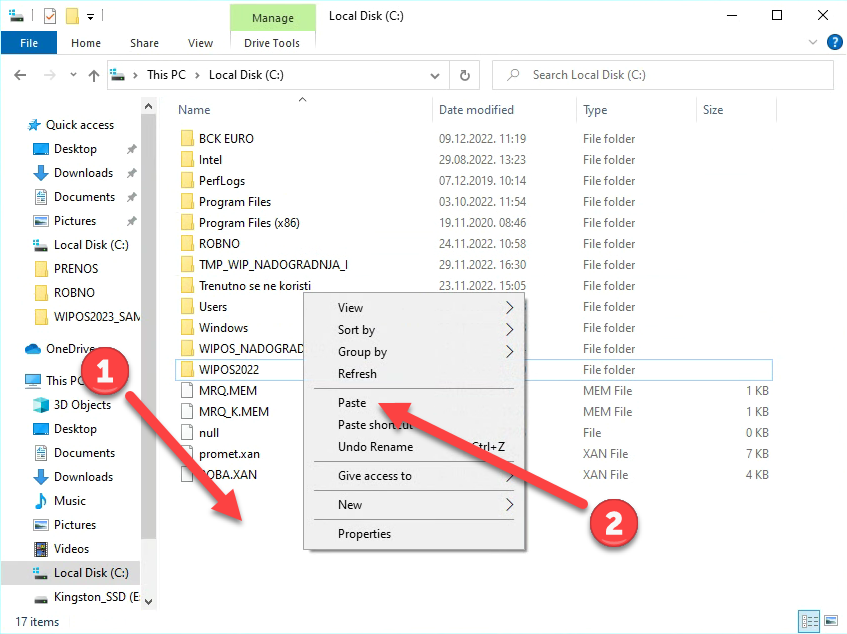This screenshot has width=847, height=634.
Task: Open the File ribbon tab
Action: click(29, 43)
